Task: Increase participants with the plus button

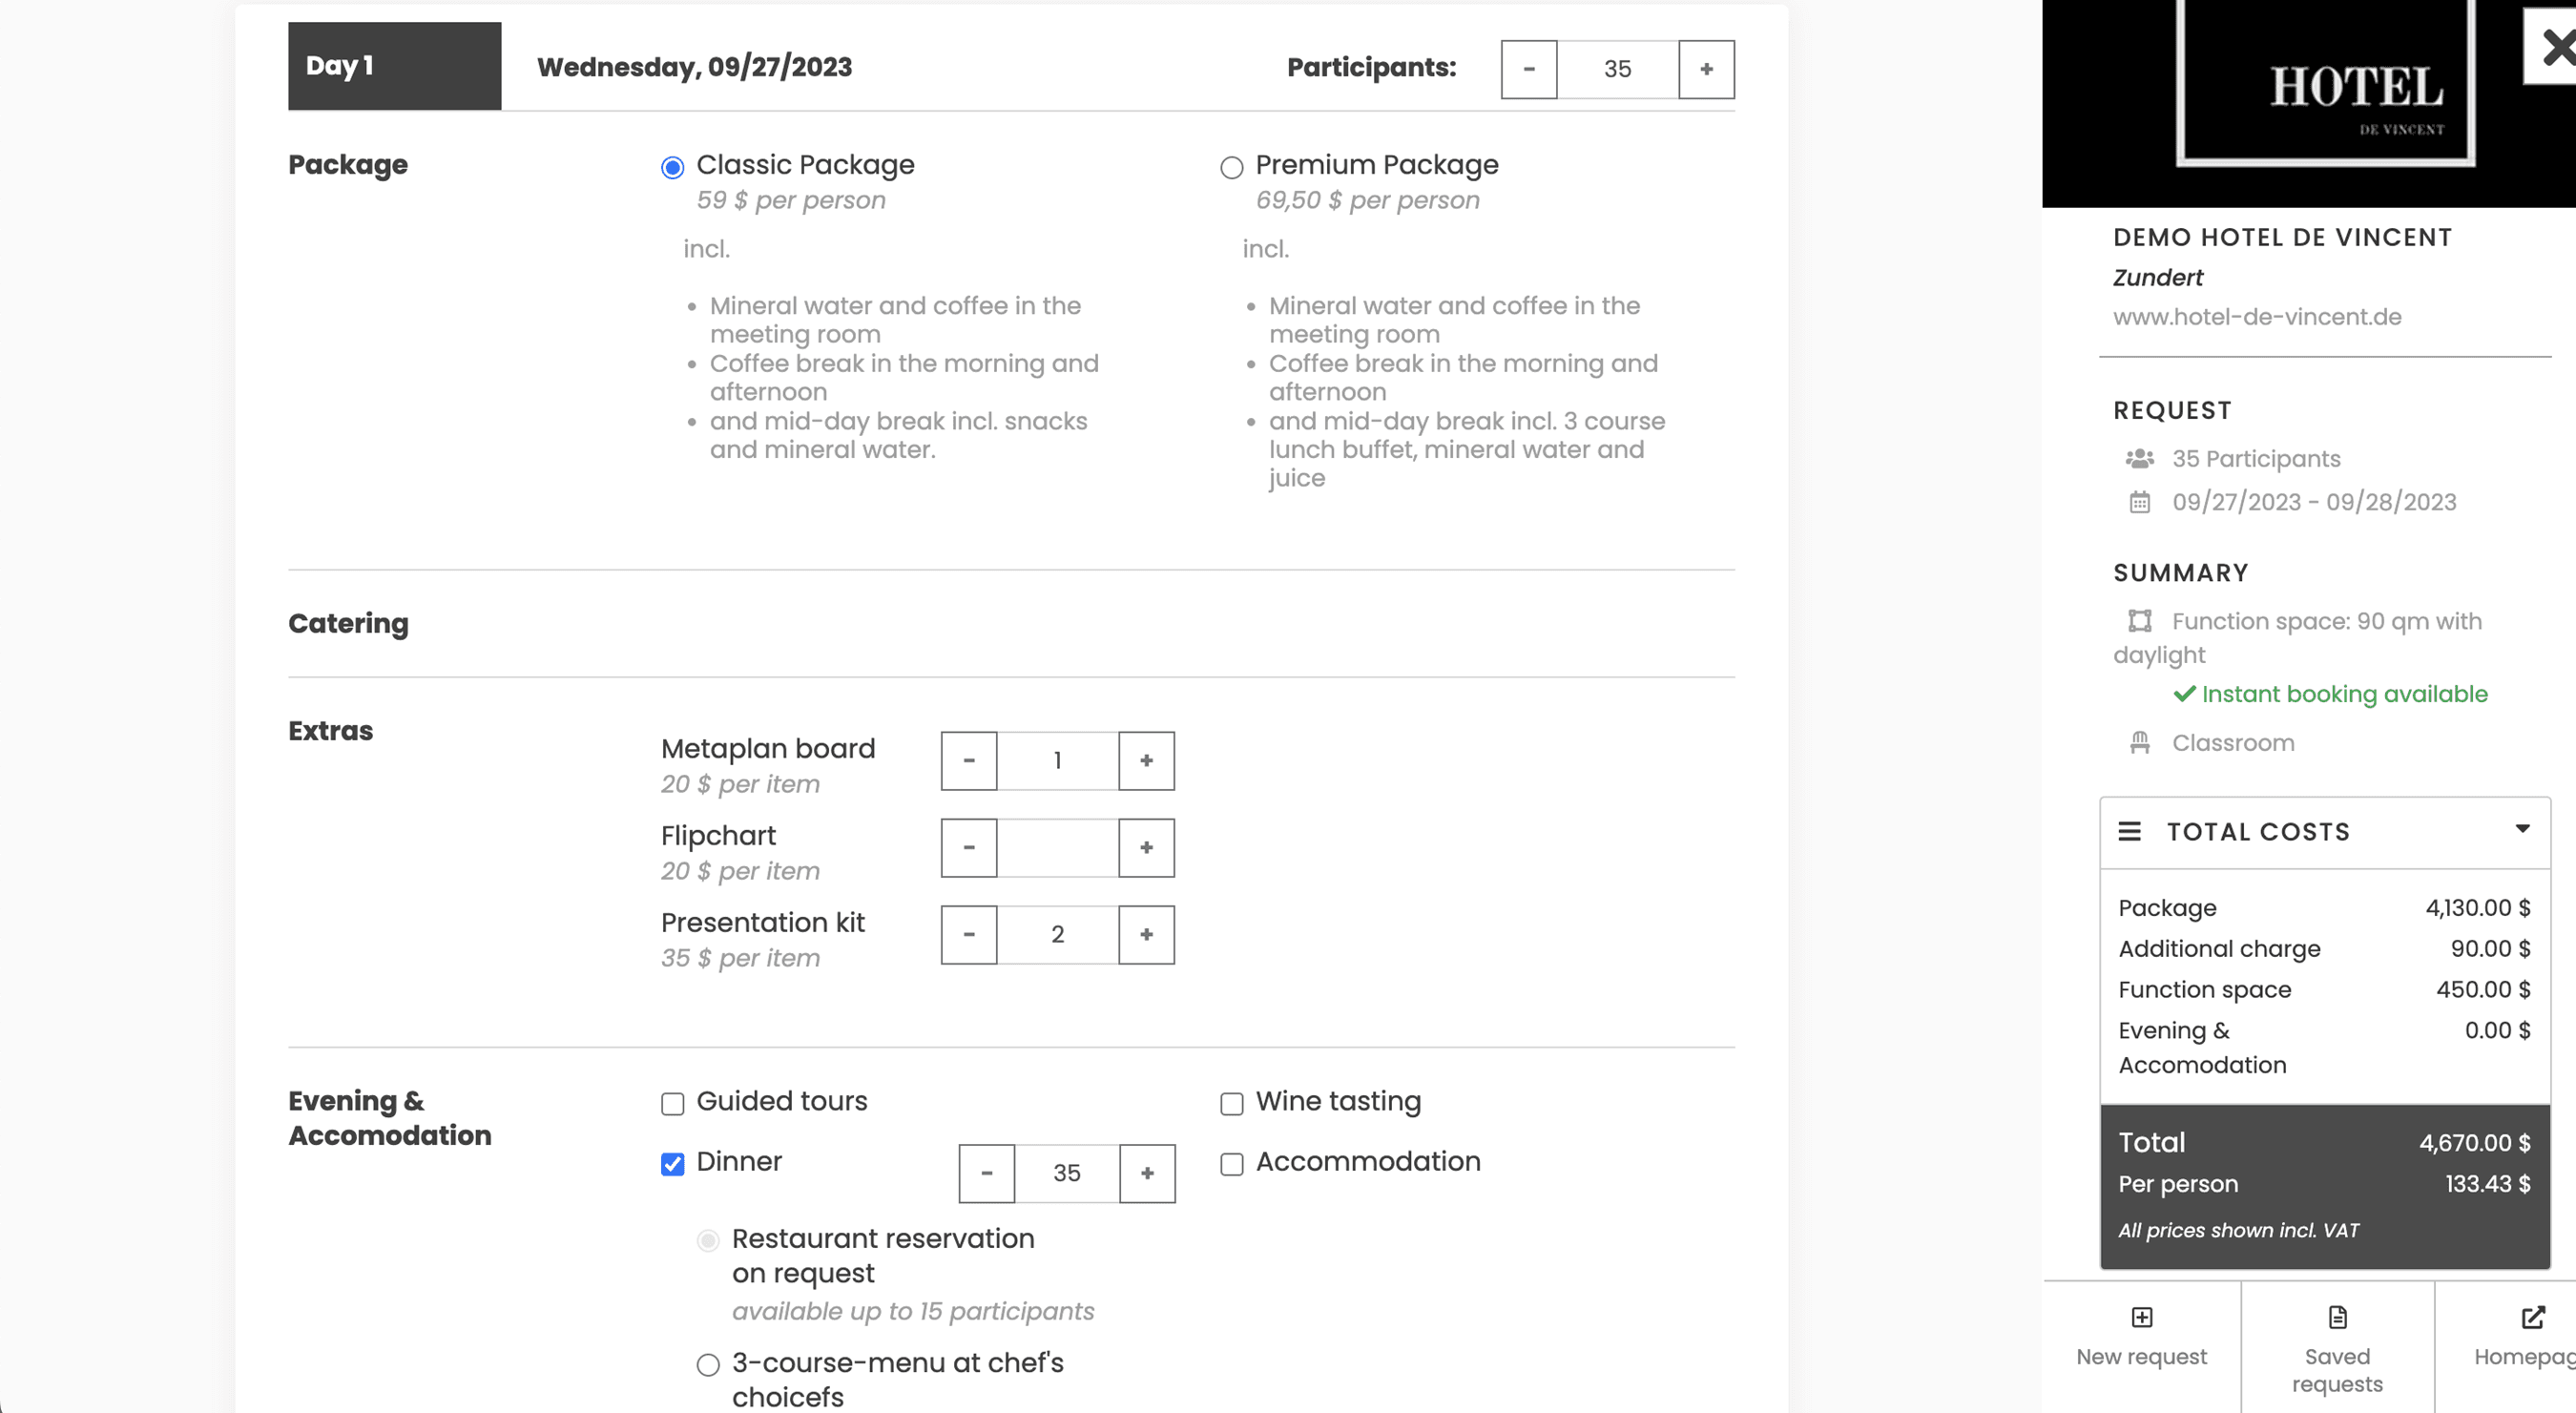Action: click(x=1706, y=69)
